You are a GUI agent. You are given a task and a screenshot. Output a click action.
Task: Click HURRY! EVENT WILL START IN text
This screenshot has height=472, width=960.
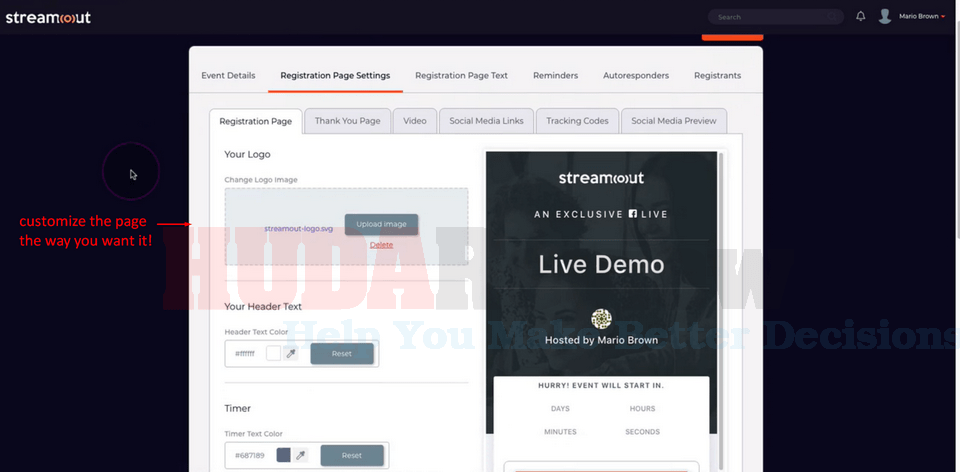[601, 386]
